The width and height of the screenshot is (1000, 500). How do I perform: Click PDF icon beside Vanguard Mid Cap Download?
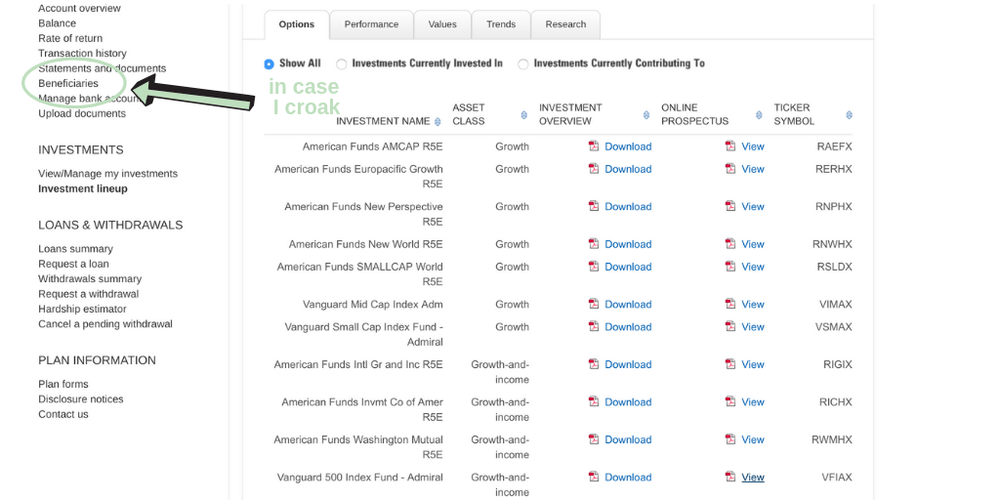(594, 304)
